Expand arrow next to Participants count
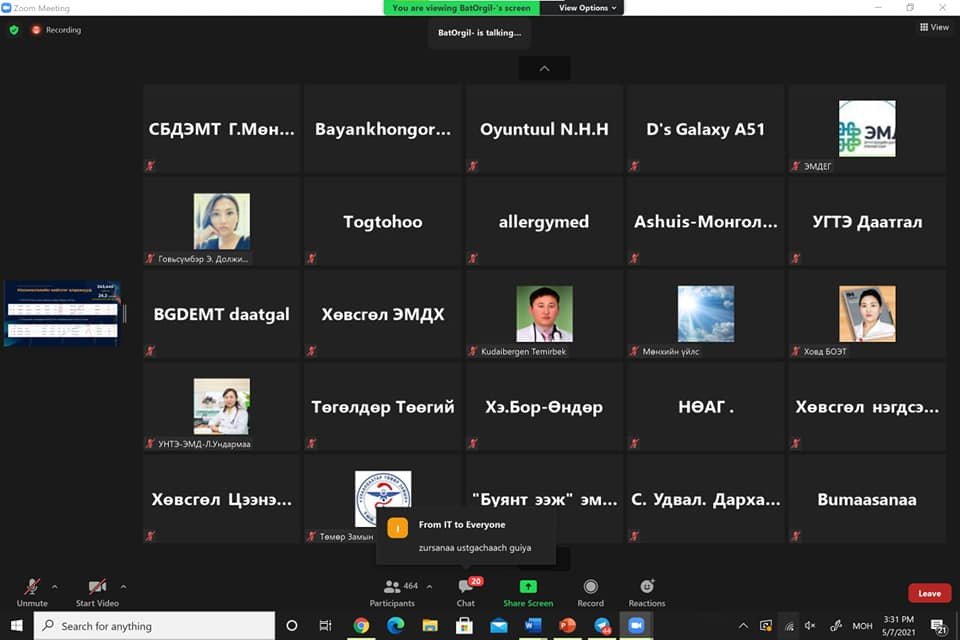 pyautogui.click(x=429, y=587)
